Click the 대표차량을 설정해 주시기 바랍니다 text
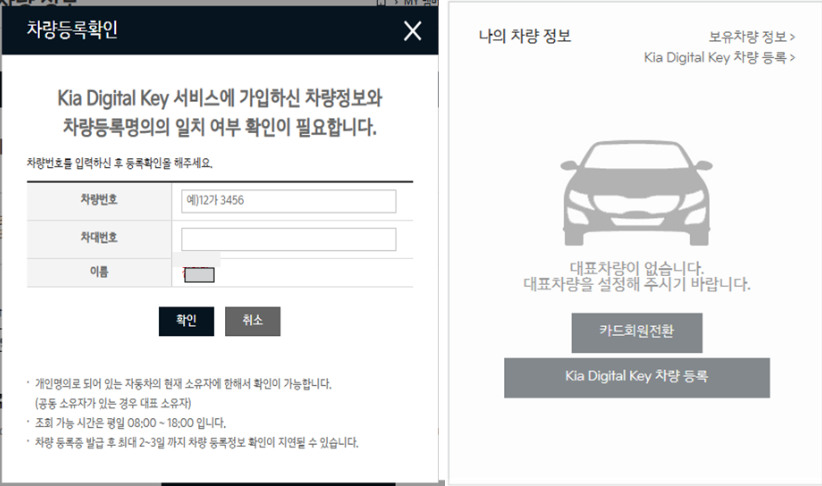Screen dimensions: 822x486 point(636,285)
